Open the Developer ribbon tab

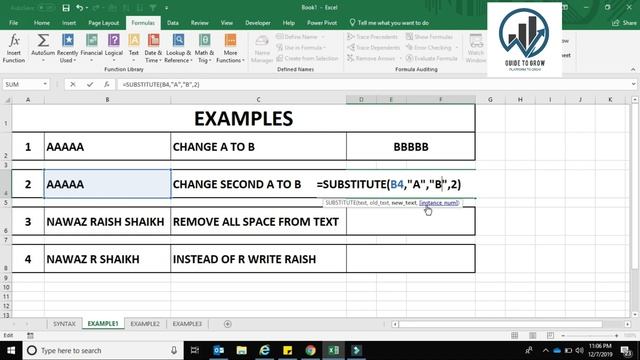click(x=258, y=23)
